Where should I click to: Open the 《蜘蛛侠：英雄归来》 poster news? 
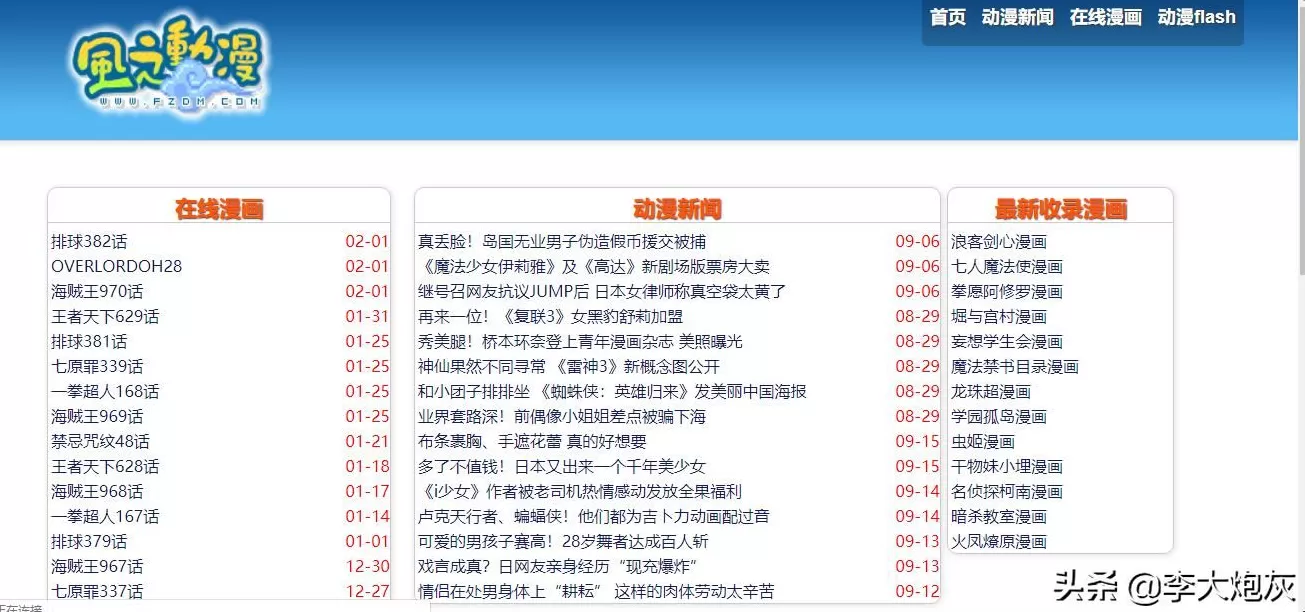pyautogui.click(x=611, y=392)
